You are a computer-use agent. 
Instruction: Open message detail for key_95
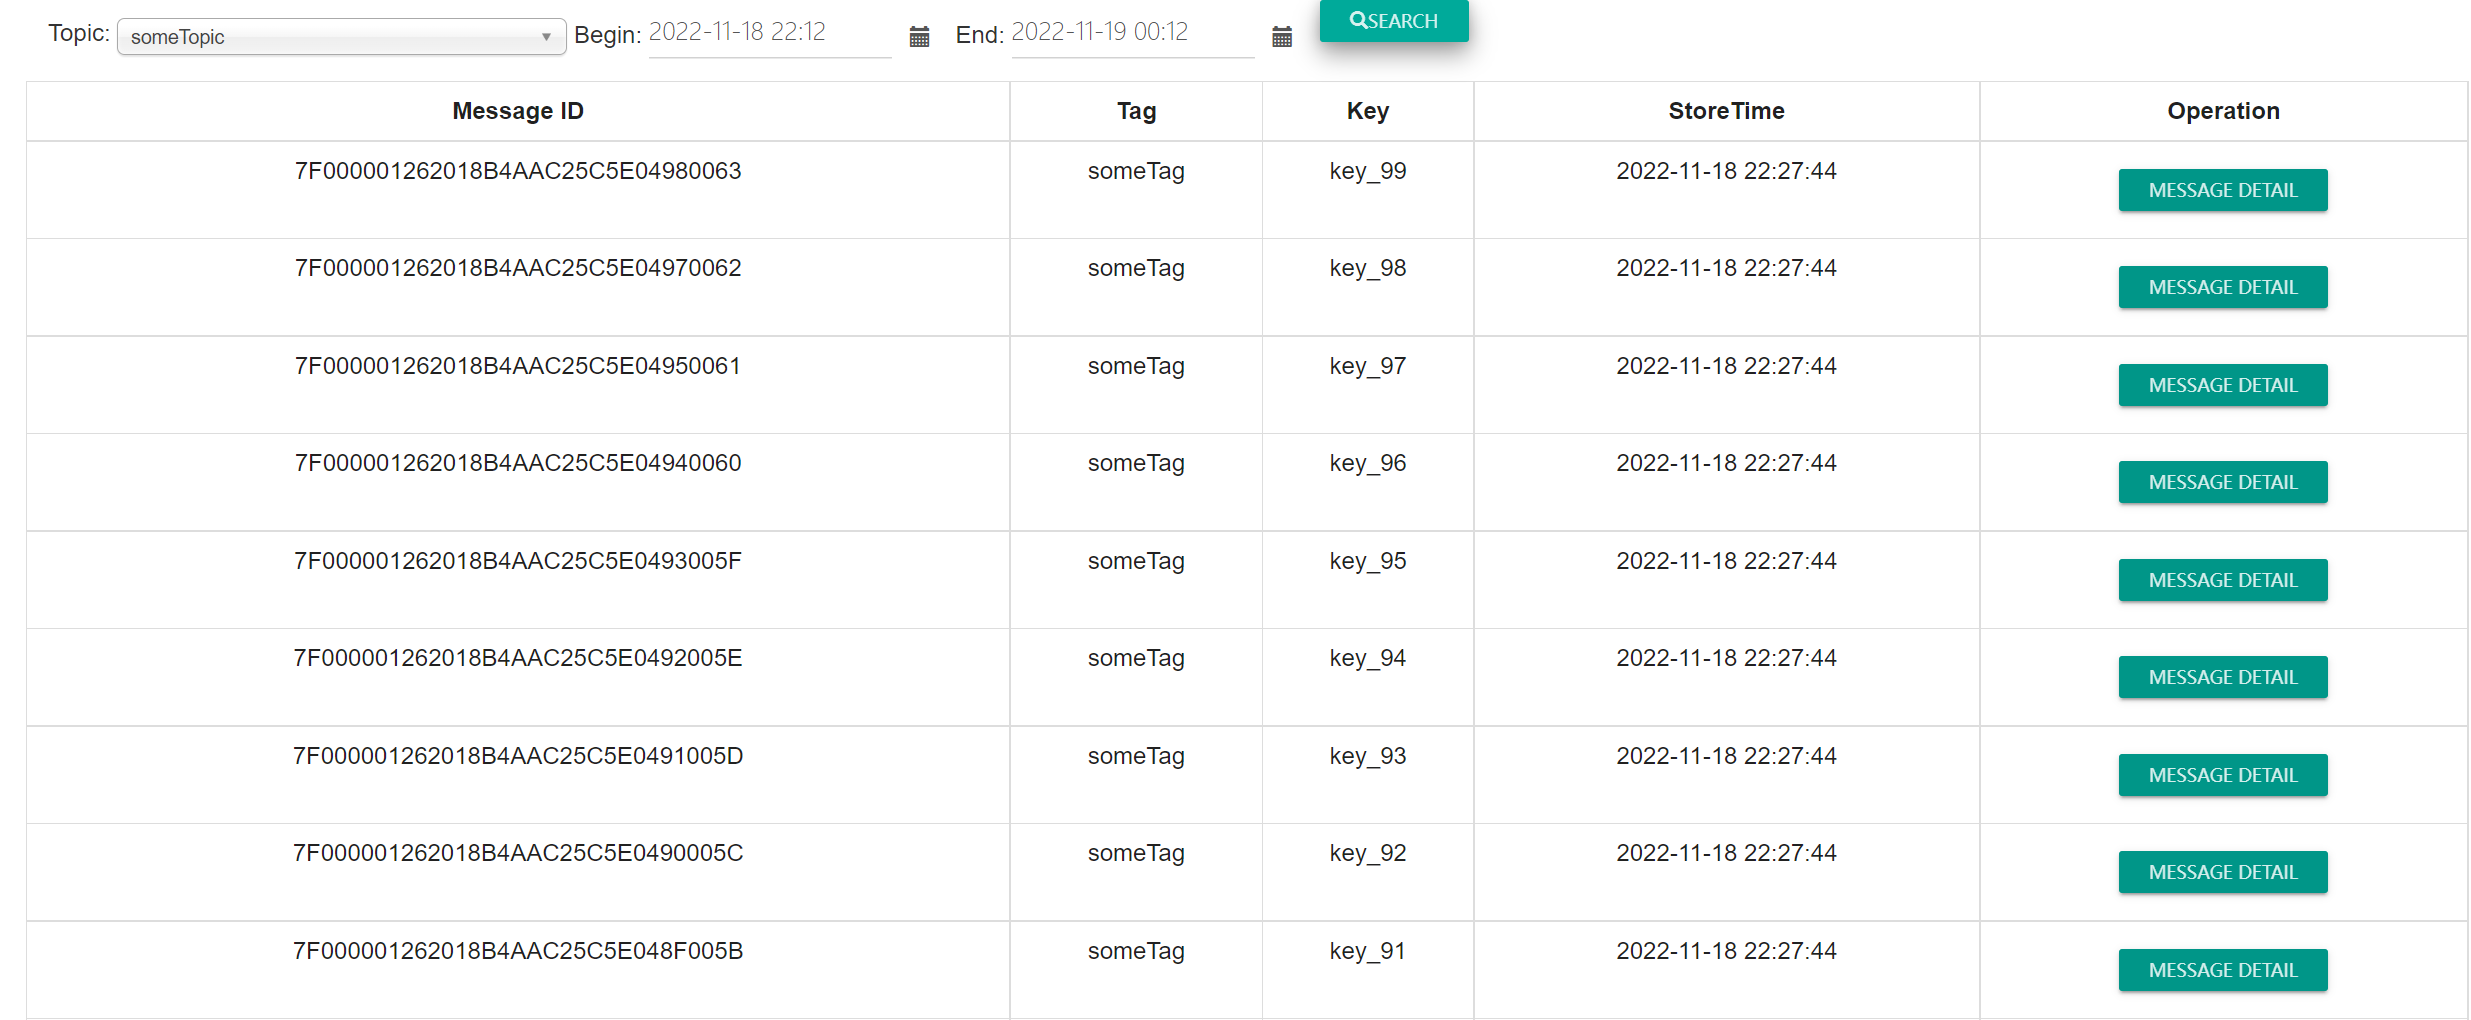click(2223, 580)
